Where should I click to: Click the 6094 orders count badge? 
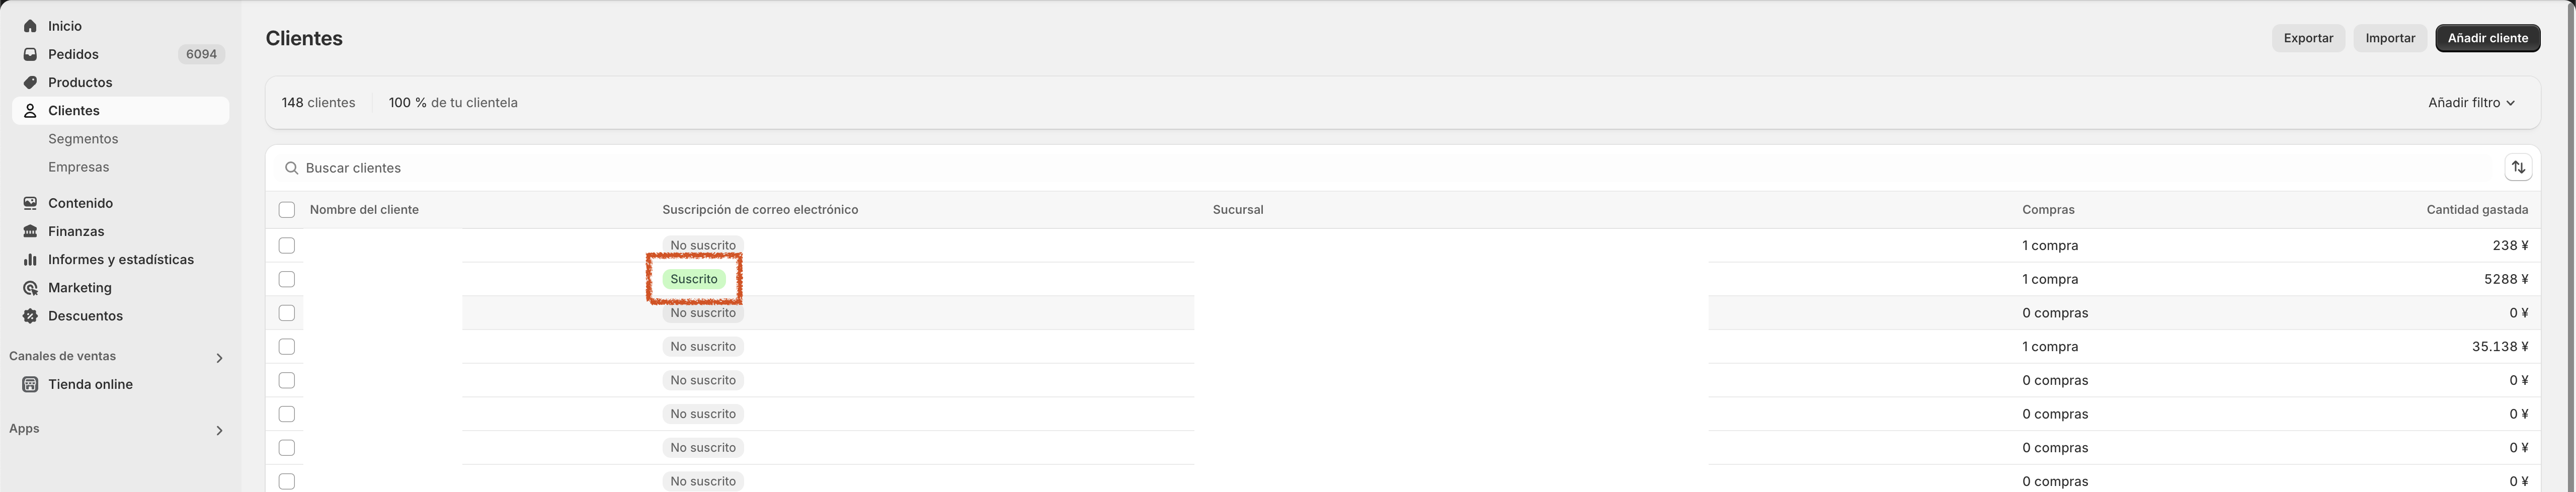(x=201, y=54)
